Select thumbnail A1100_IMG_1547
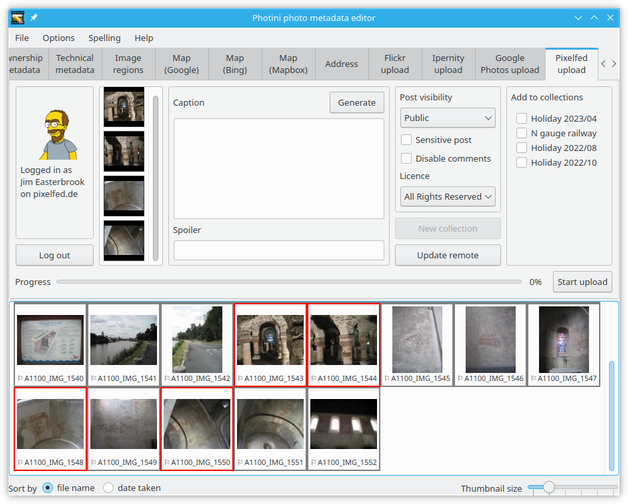The image size is (628, 504). [x=564, y=345]
